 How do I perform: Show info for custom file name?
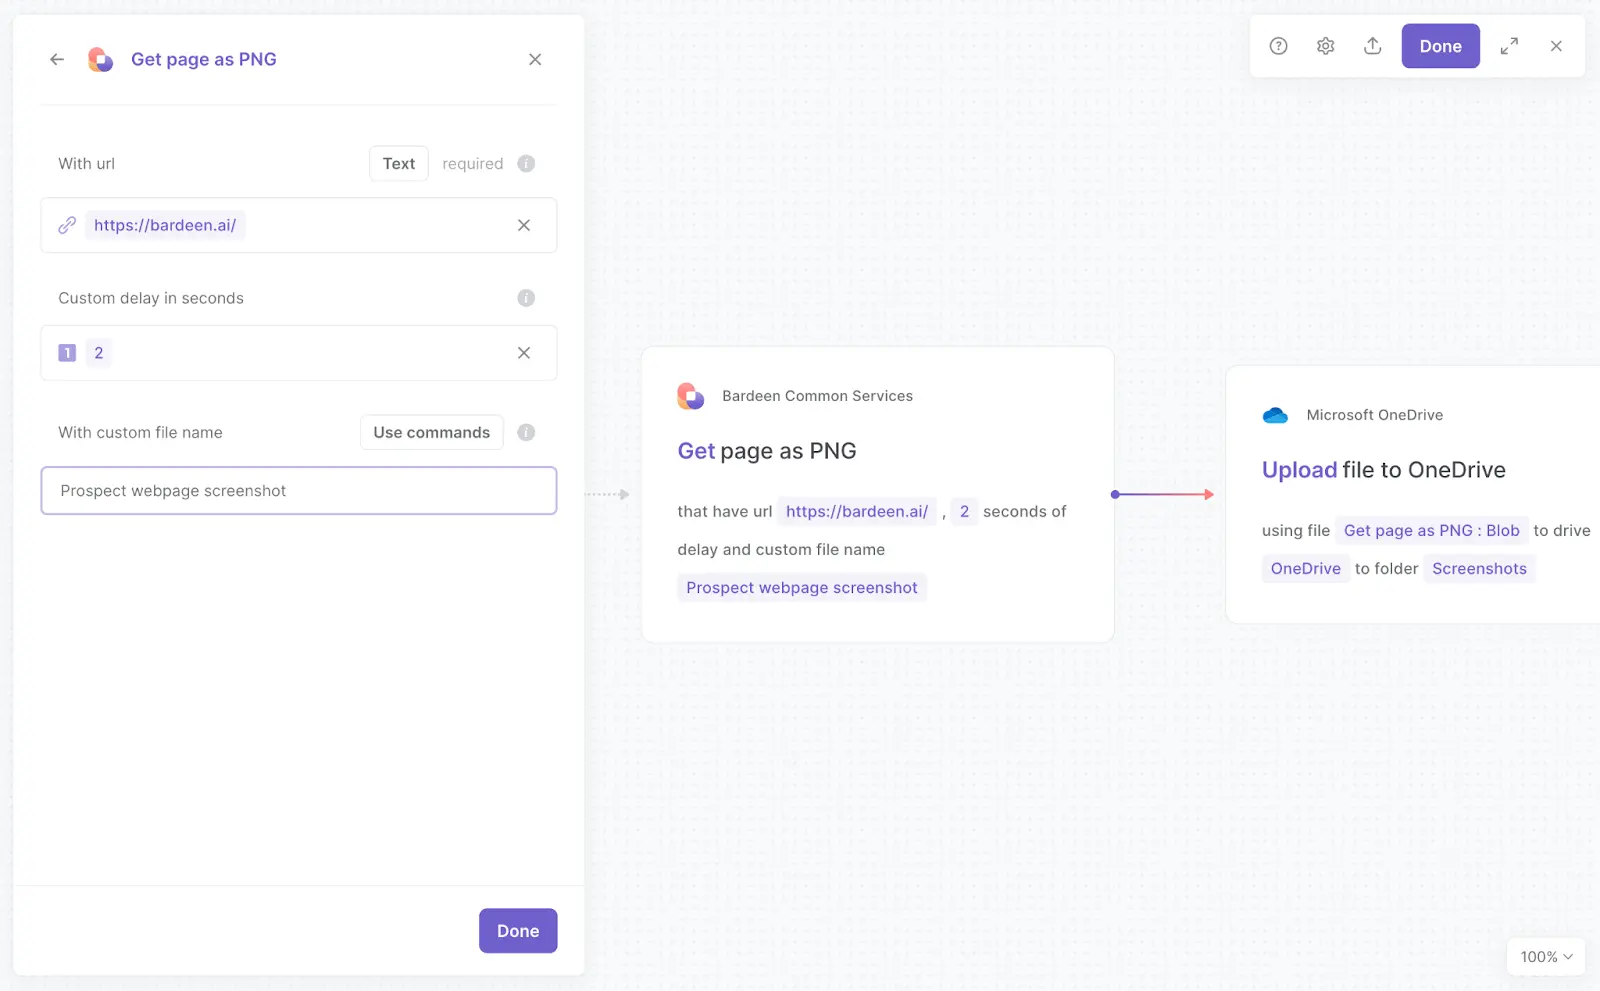coord(526,433)
